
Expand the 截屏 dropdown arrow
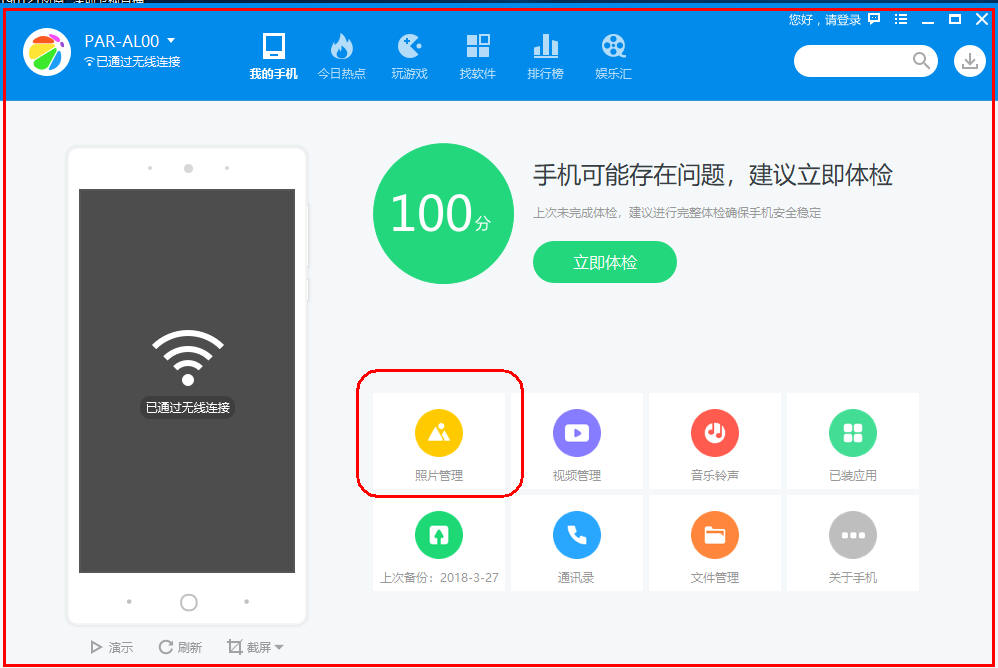click(279, 648)
